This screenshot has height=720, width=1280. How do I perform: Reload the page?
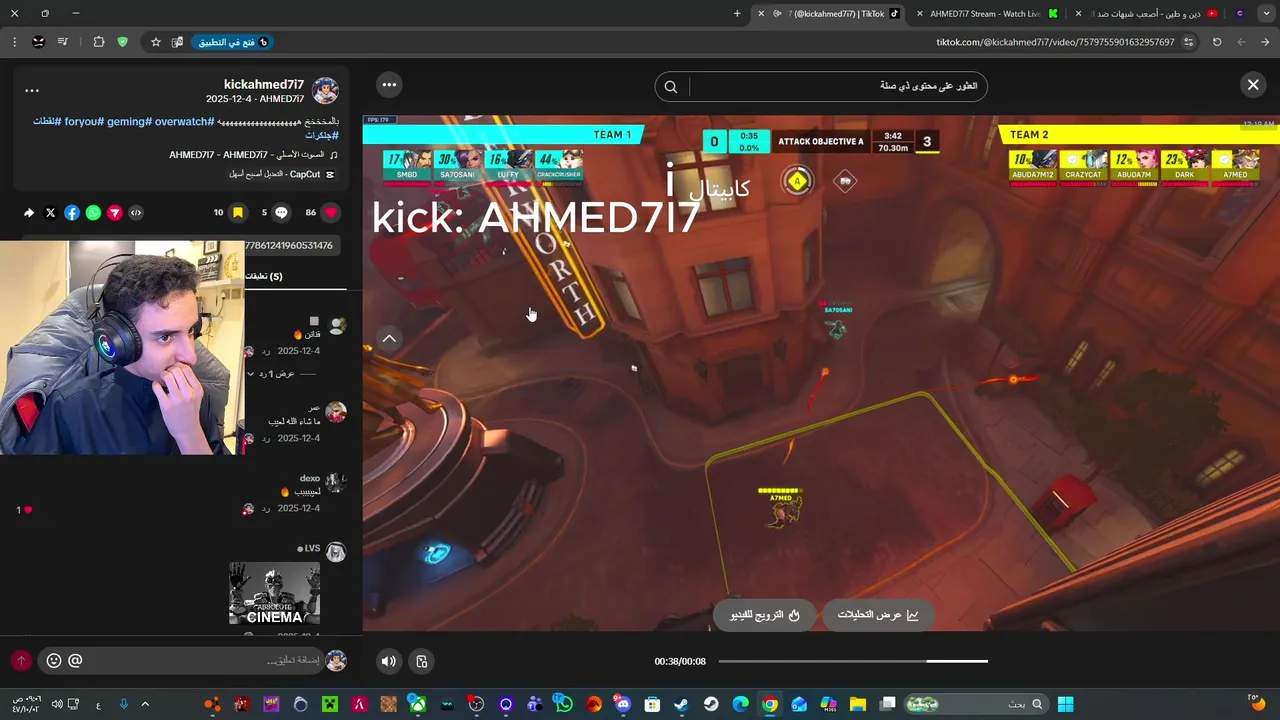tap(1217, 42)
